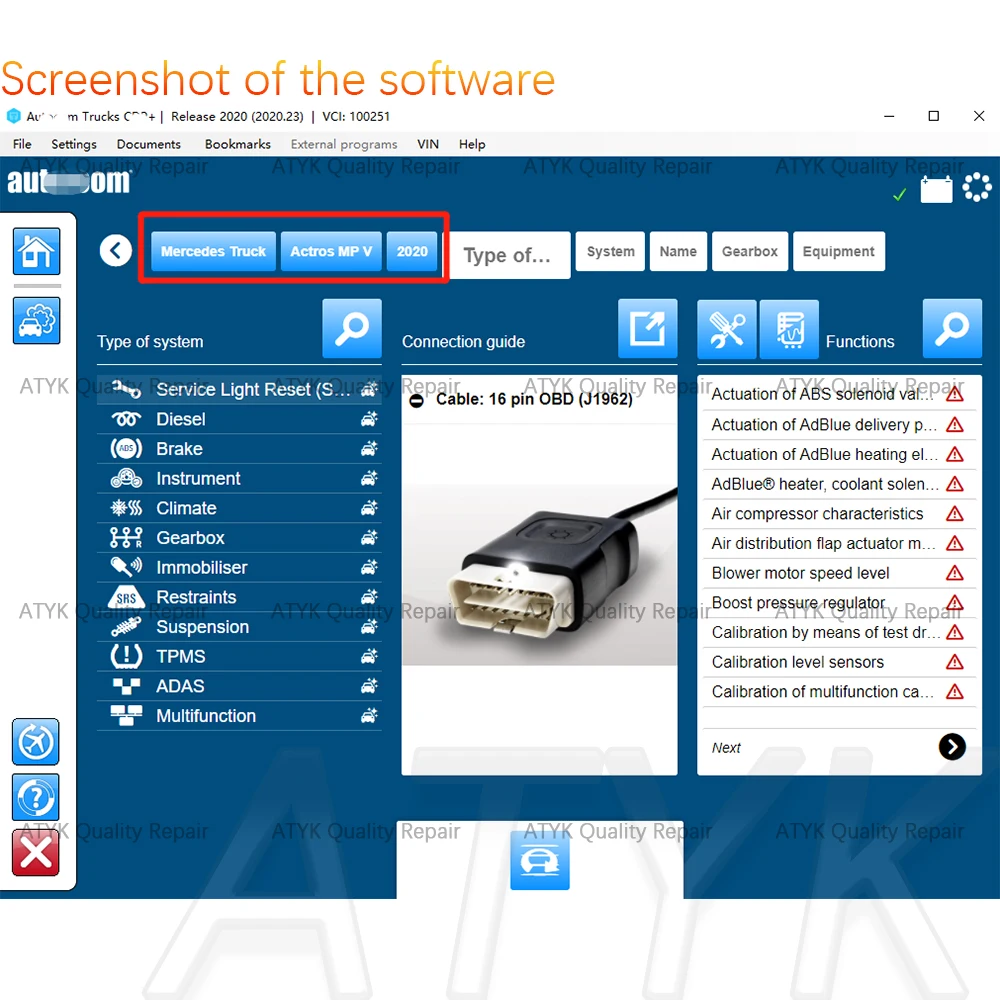
Task: Click the ABS icon beside Brake
Action: 126,448
